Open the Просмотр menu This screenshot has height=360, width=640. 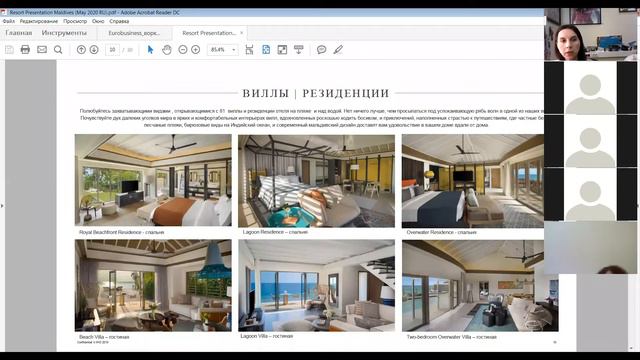pyautogui.click(x=75, y=21)
